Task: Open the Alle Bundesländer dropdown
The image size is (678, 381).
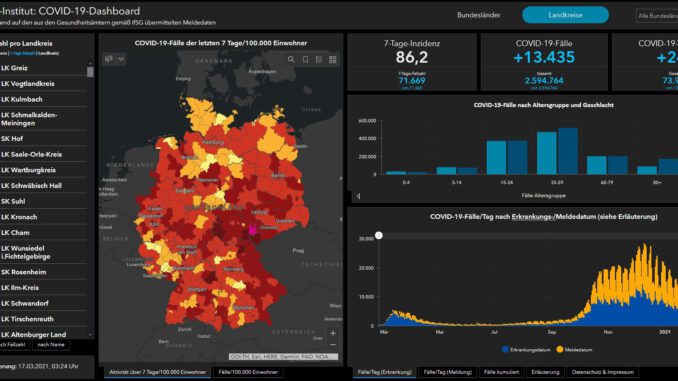Action: 657,16
